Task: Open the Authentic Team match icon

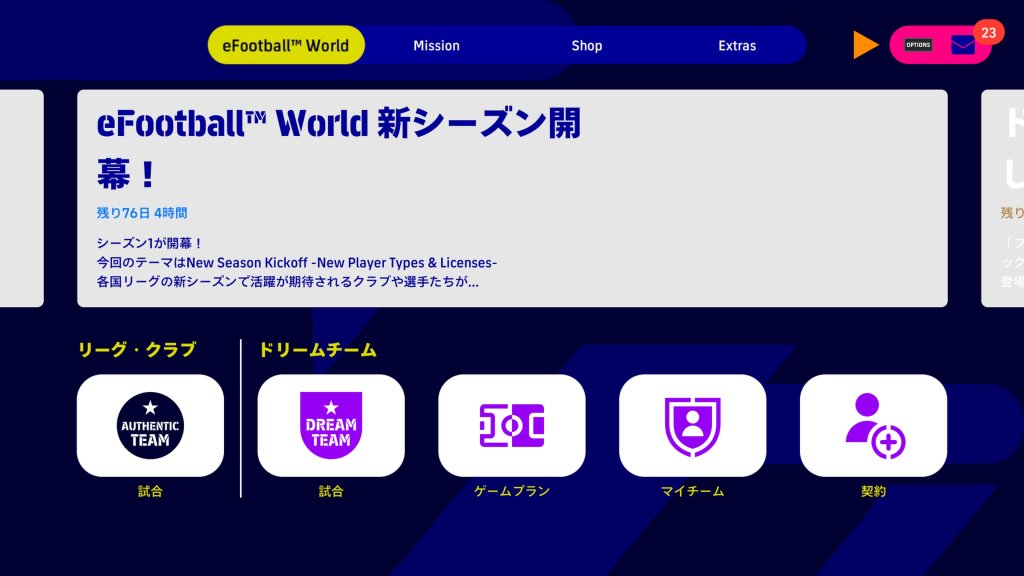Action: pos(150,425)
